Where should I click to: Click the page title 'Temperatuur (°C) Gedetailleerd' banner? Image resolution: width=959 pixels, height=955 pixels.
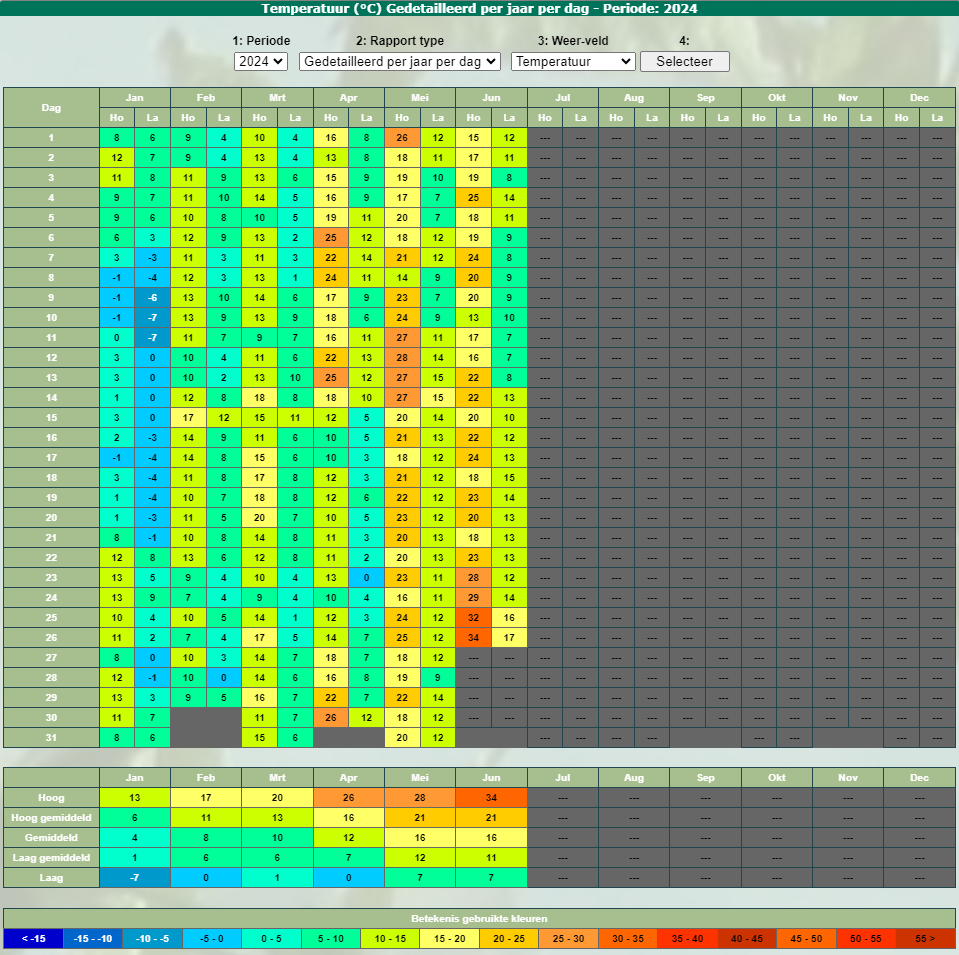[479, 8]
